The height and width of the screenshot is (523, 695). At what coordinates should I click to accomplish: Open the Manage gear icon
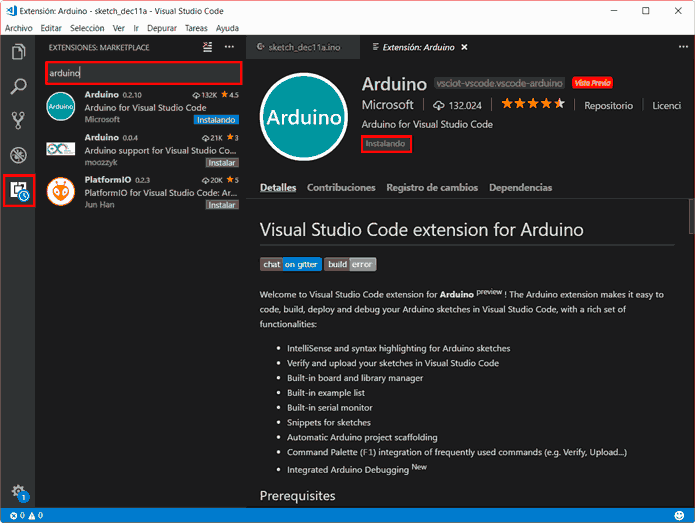tap(18, 492)
